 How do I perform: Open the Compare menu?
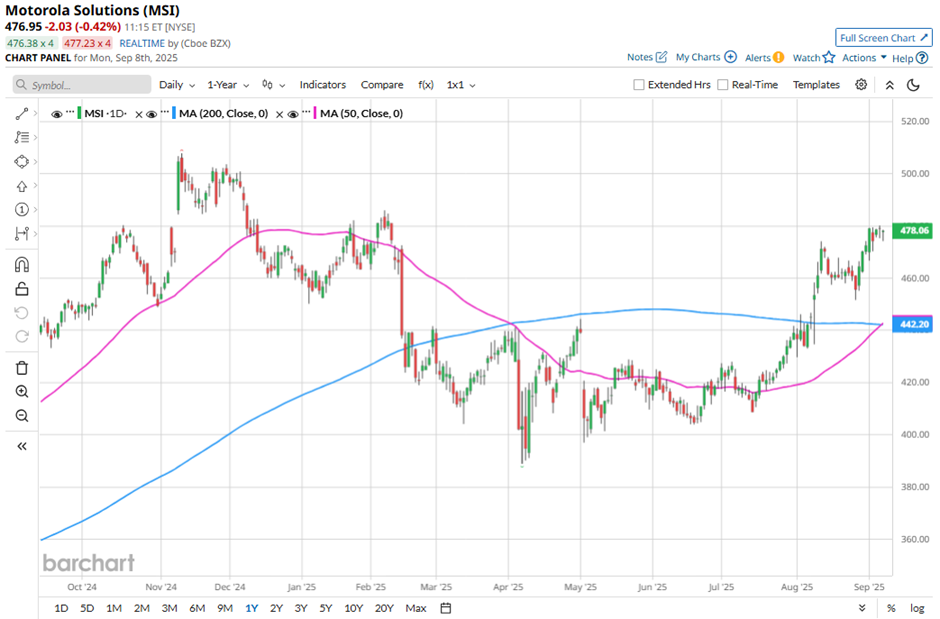tap(382, 85)
